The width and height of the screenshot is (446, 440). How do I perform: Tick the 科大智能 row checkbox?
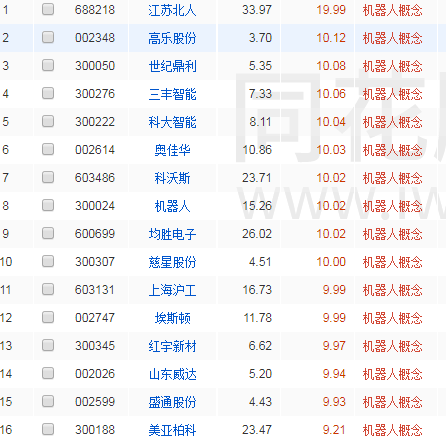click(48, 121)
